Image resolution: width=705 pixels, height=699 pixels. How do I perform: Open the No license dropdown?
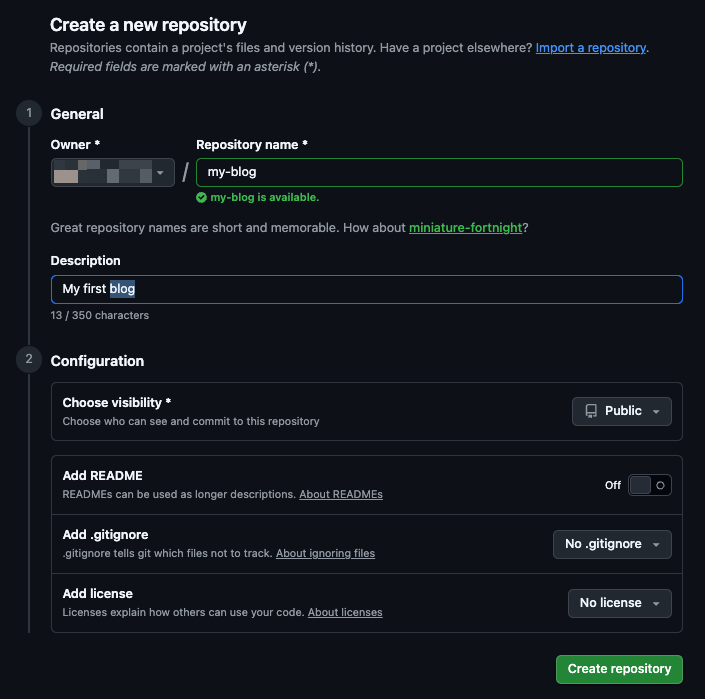coord(619,603)
